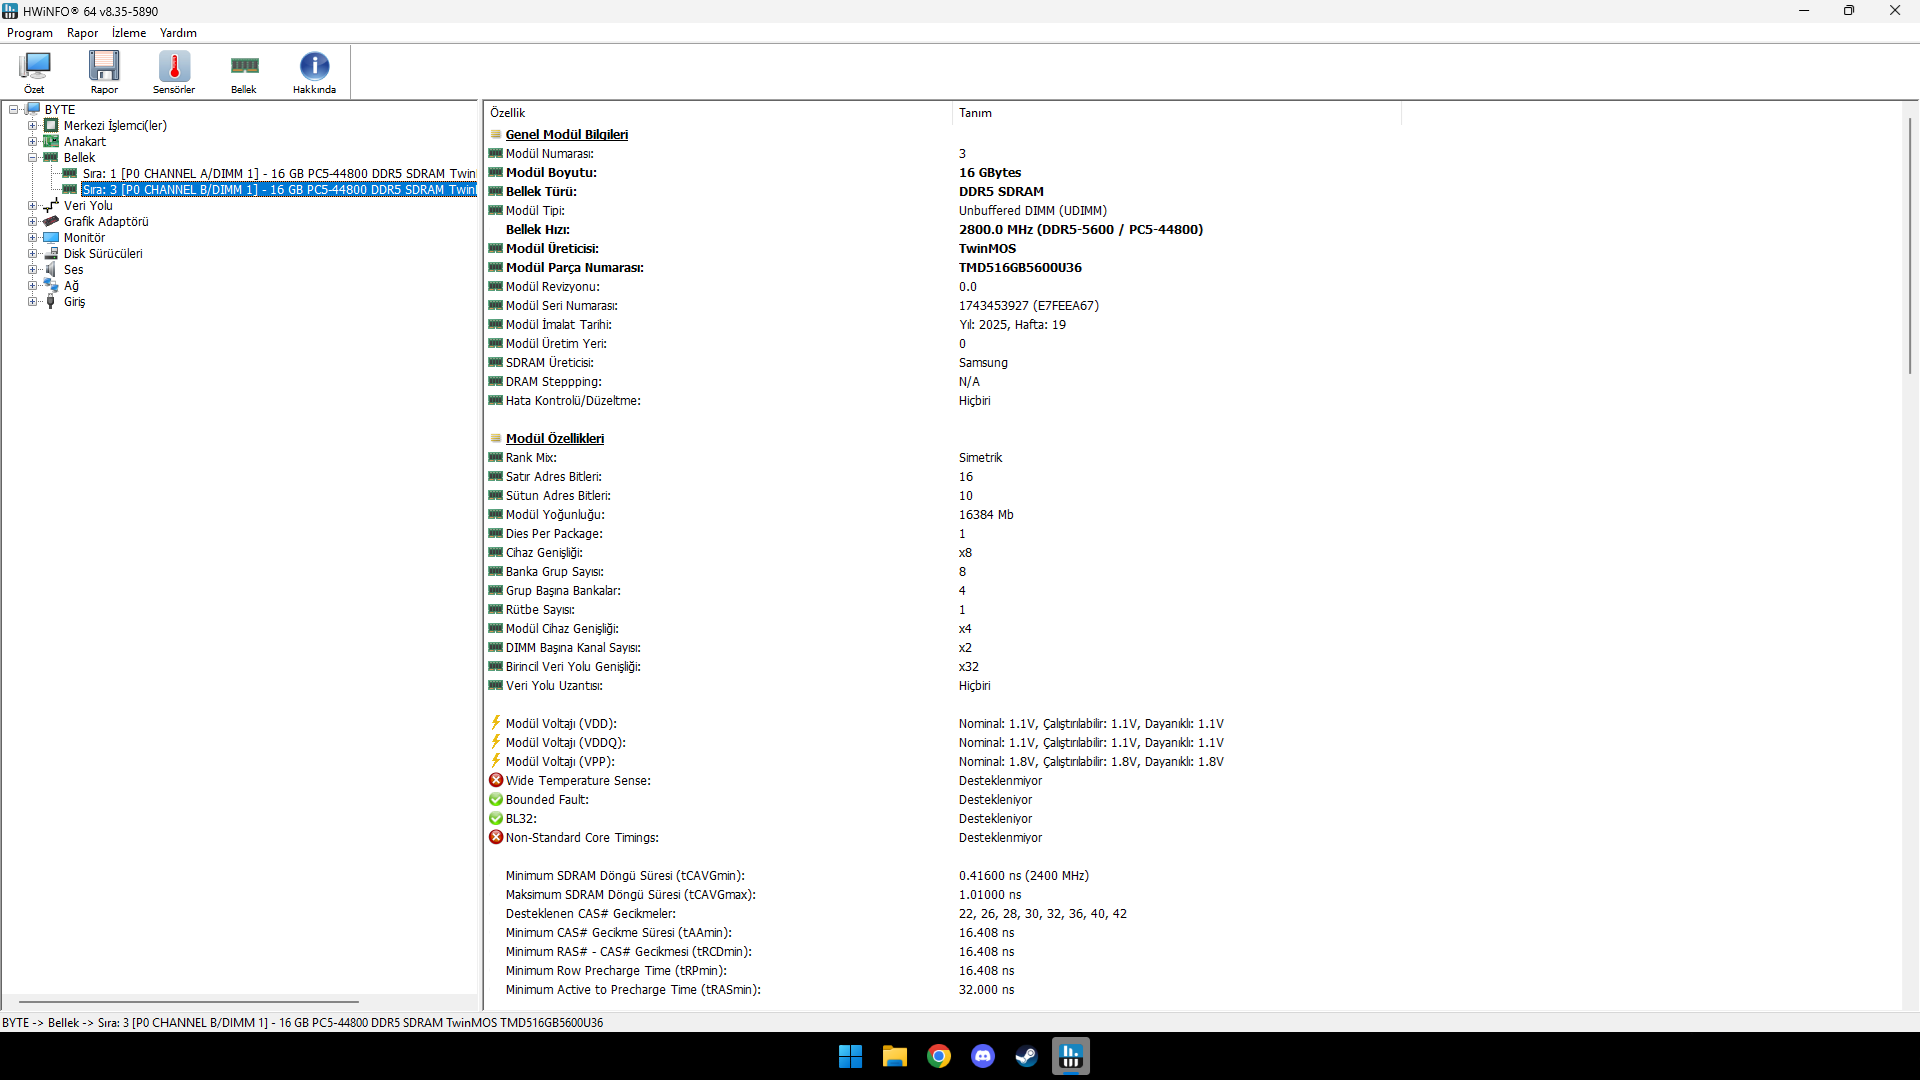Select the SDRAM Üreticisi row

(x=944, y=363)
